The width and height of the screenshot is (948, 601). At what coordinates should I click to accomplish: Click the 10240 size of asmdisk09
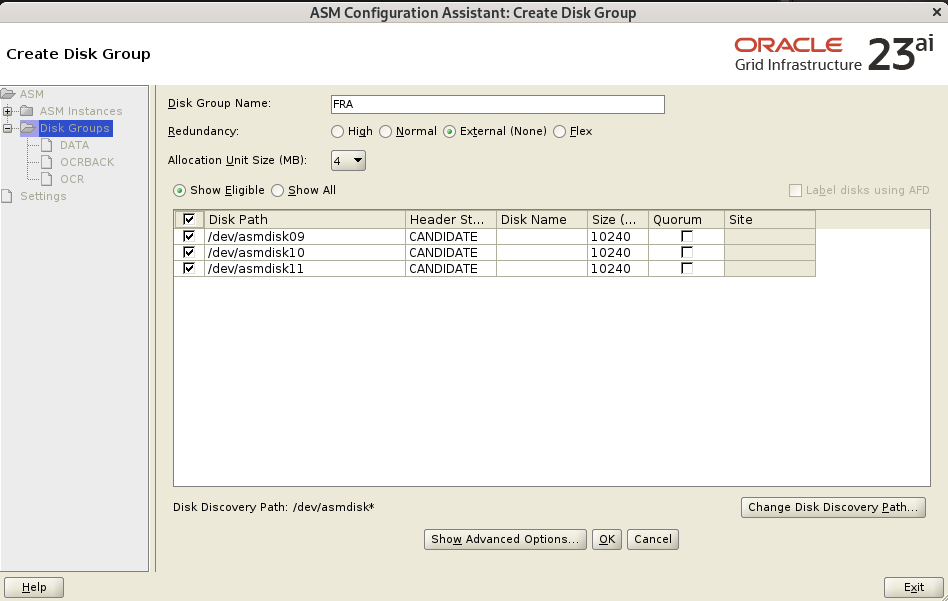[x=618, y=236]
